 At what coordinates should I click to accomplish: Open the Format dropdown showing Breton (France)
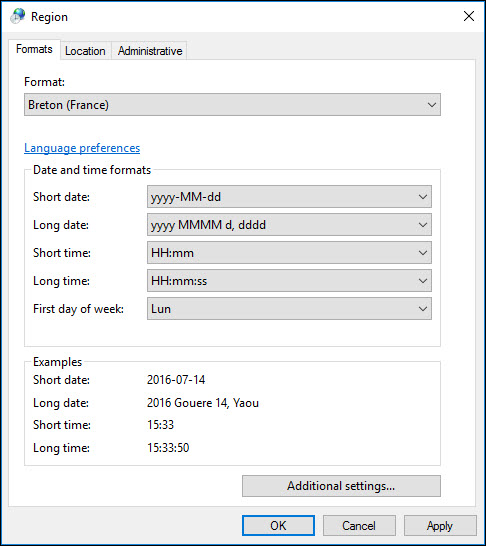232,104
